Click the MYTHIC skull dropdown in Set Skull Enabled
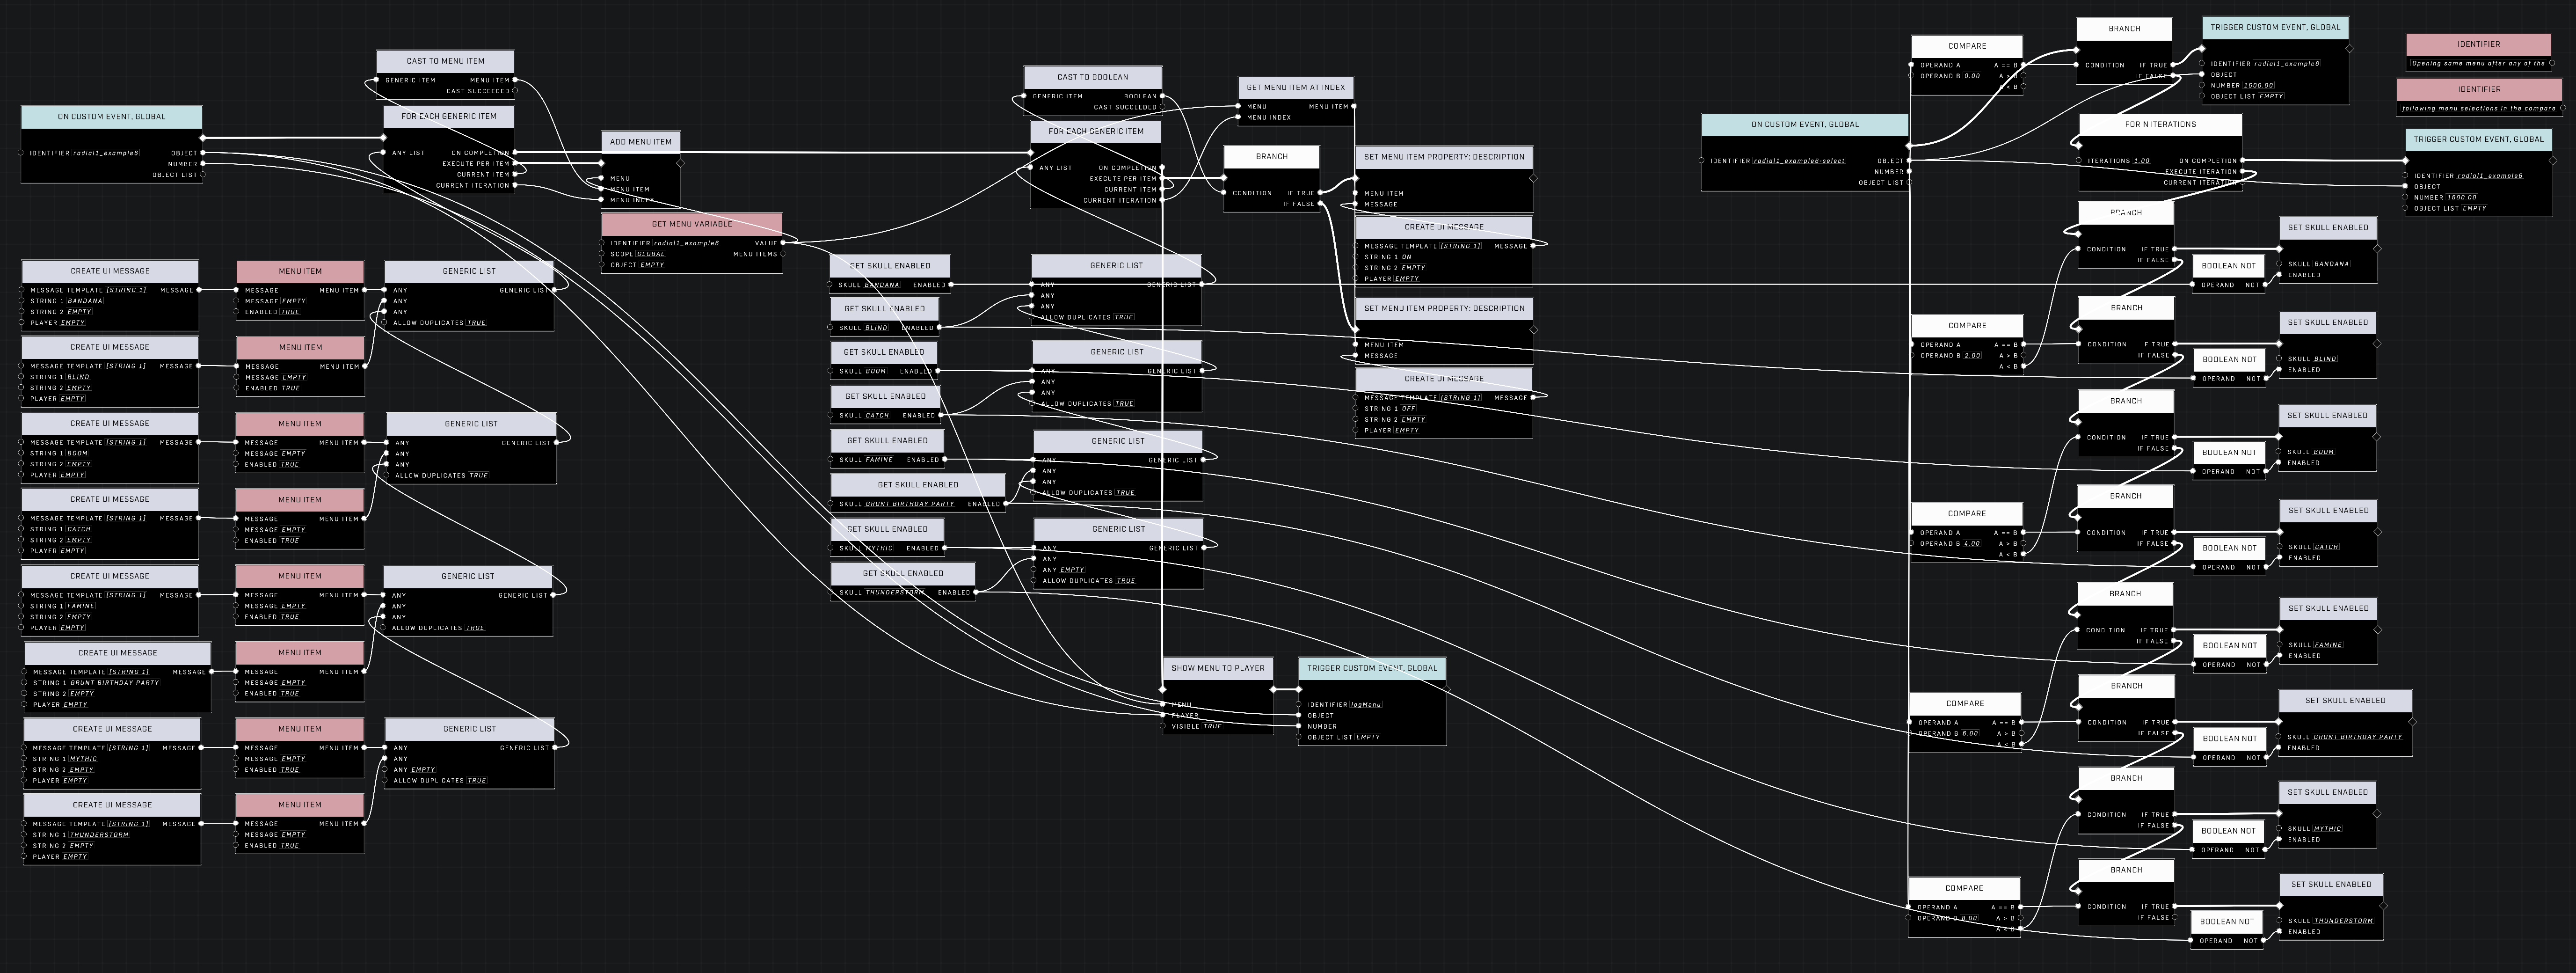The width and height of the screenshot is (2576, 973). pyautogui.click(x=2327, y=829)
